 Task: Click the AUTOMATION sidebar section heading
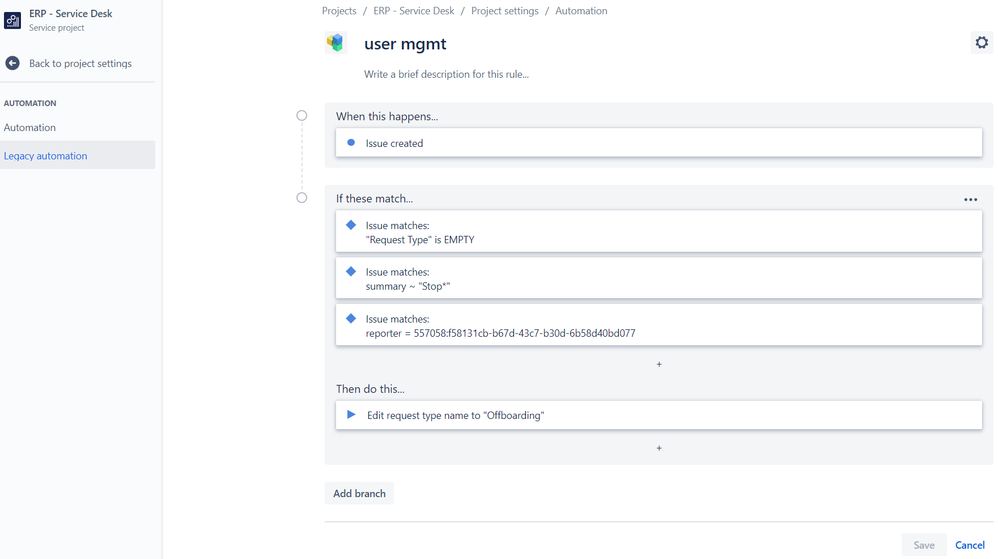pyautogui.click(x=30, y=103)
